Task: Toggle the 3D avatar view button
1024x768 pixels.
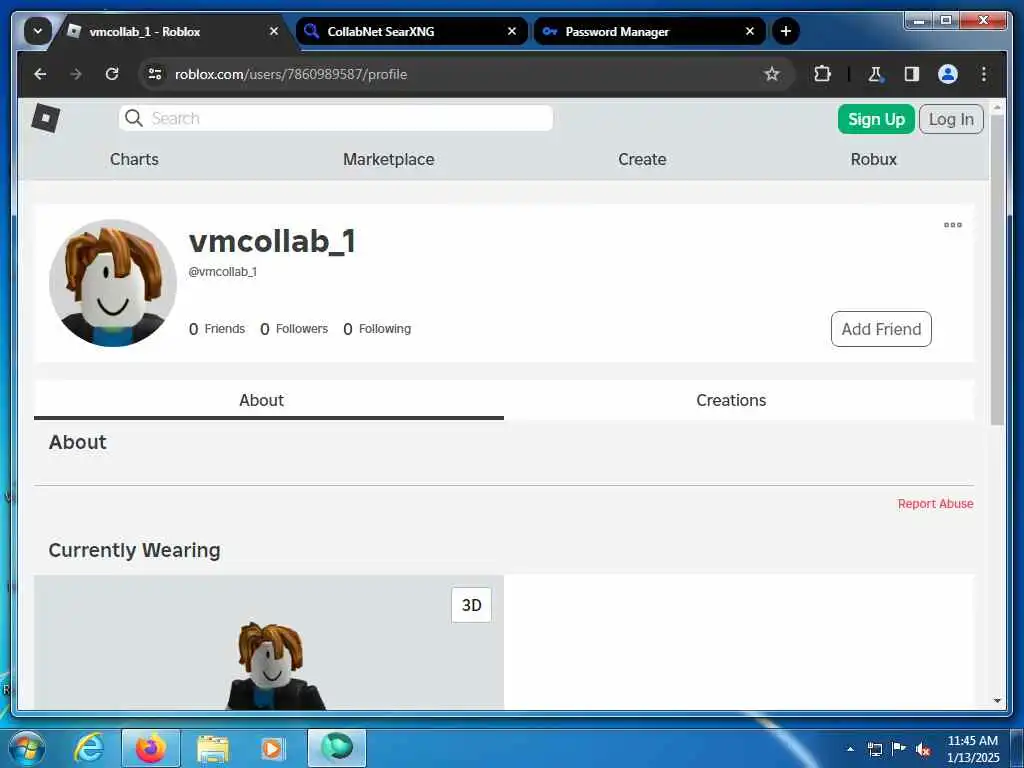Action: pos(471,605)
